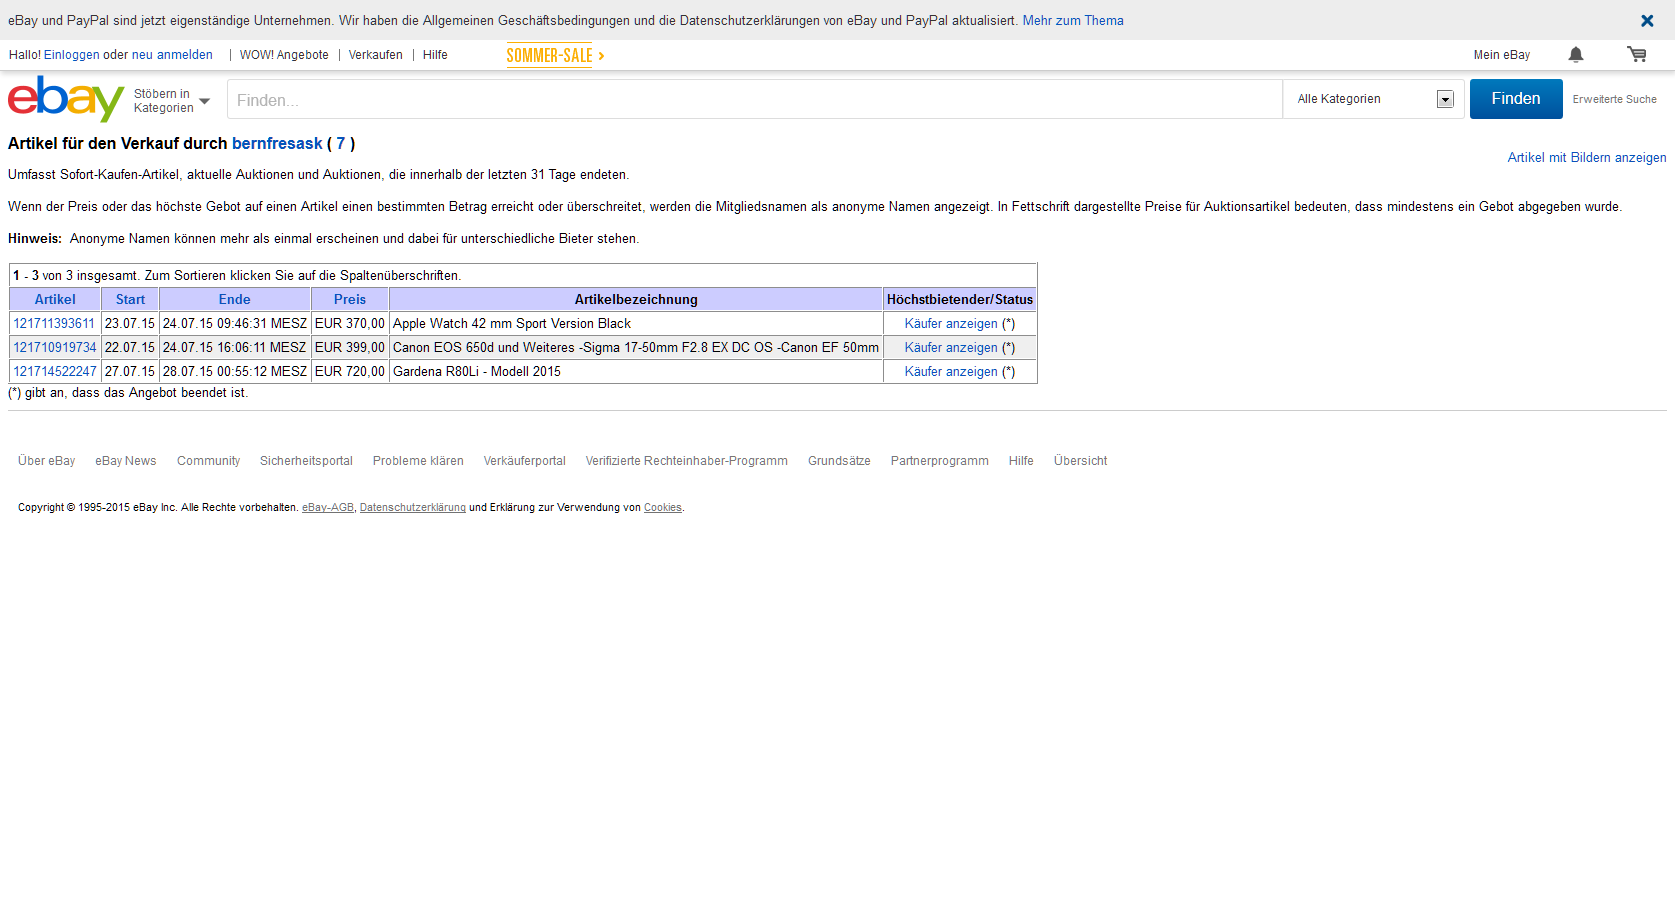Open Übersicht footer link

tap(1080, 461)
